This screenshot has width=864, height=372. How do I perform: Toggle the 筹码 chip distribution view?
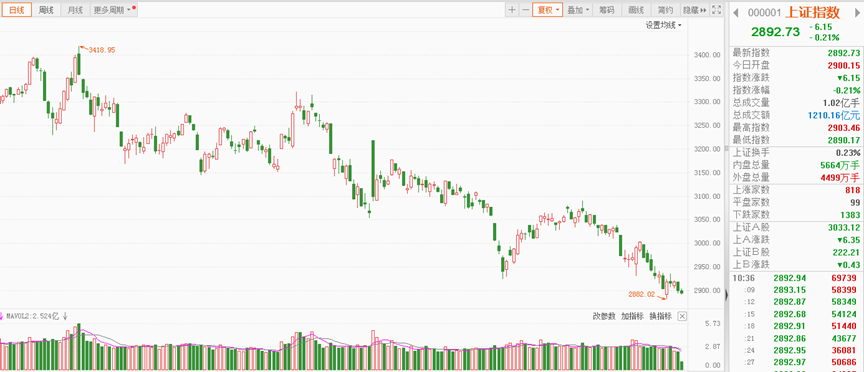click(x=607, y=10)
